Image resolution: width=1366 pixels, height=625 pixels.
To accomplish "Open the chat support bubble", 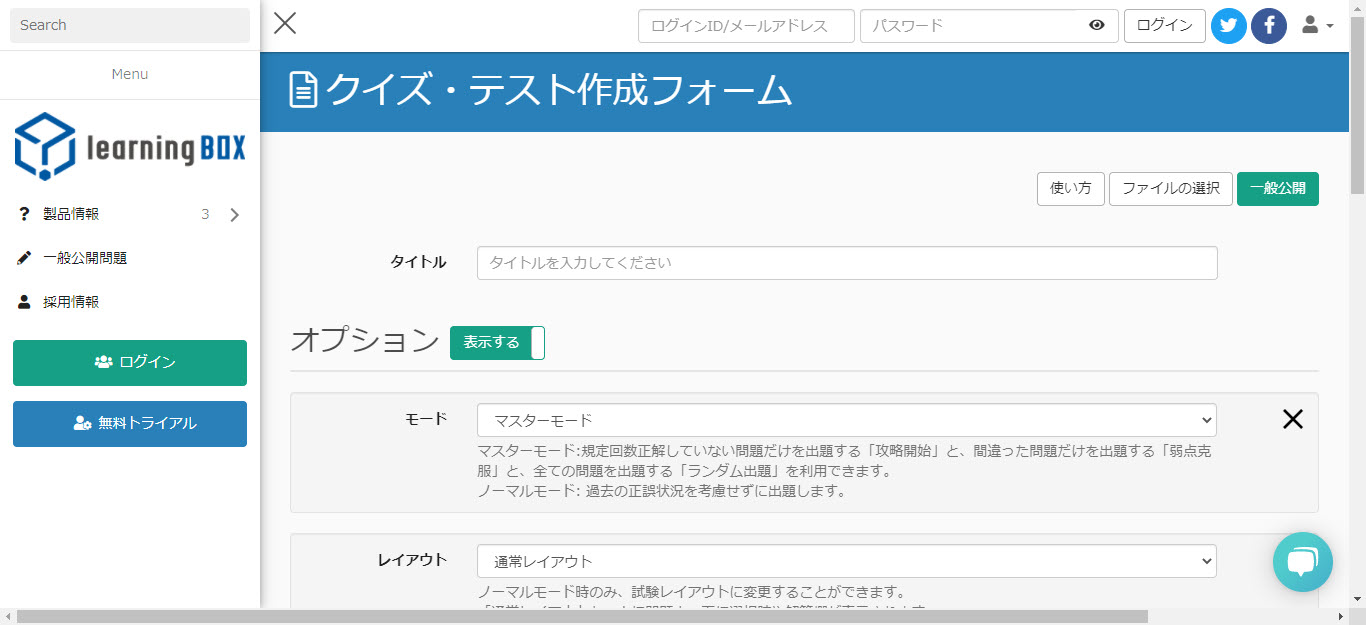I will pos(1302,562).
